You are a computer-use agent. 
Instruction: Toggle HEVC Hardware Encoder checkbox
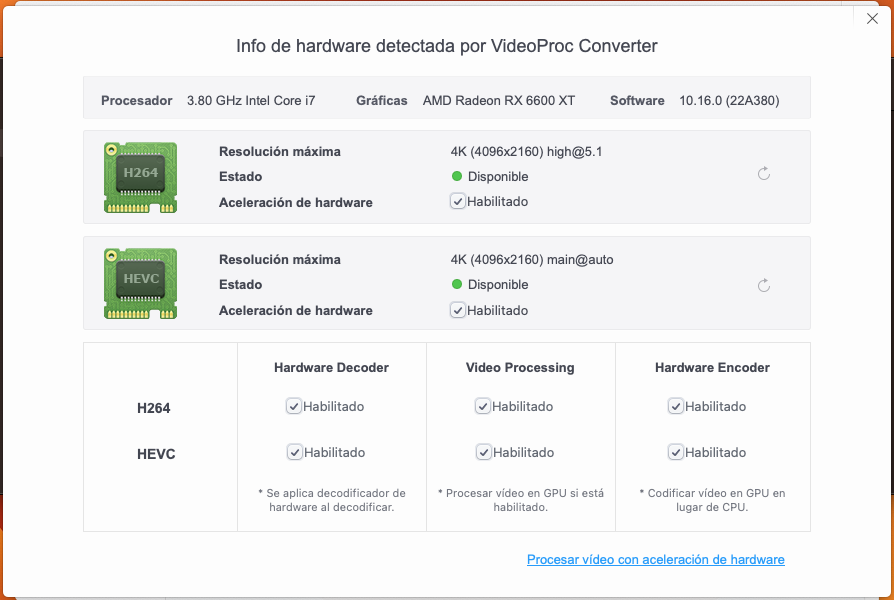point(676,452)
